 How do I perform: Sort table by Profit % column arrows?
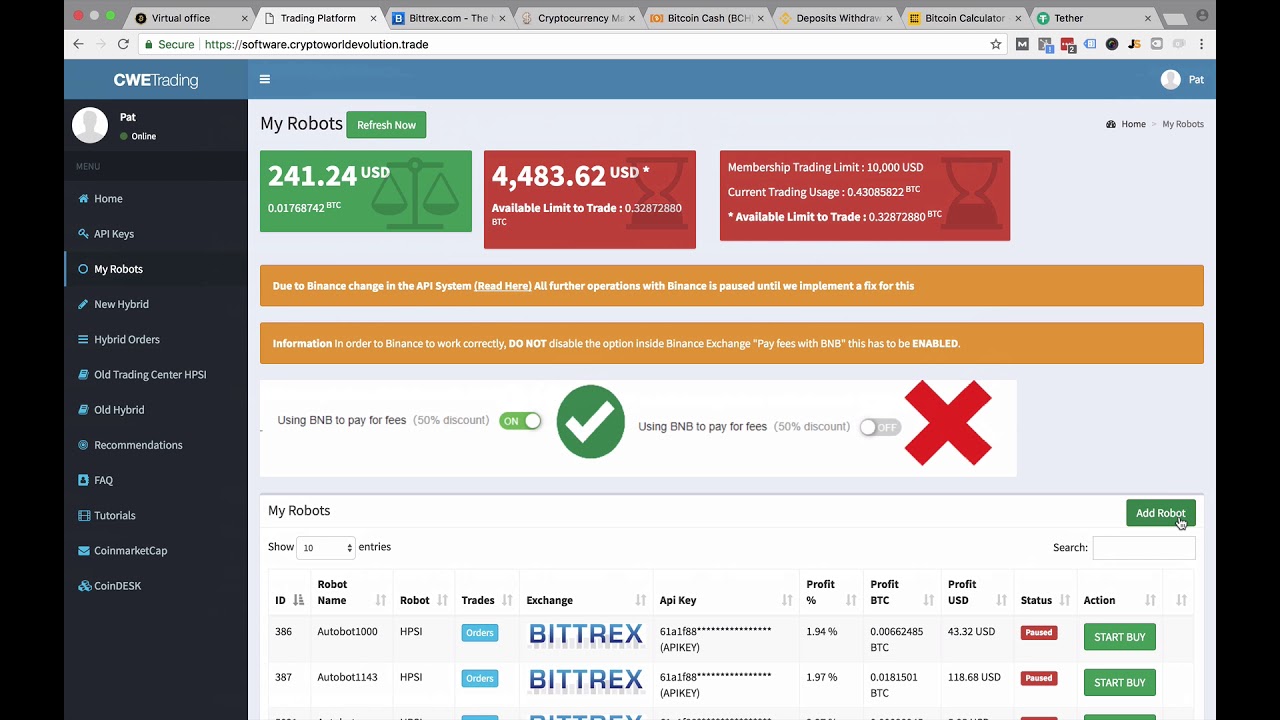tap(851, 600)
